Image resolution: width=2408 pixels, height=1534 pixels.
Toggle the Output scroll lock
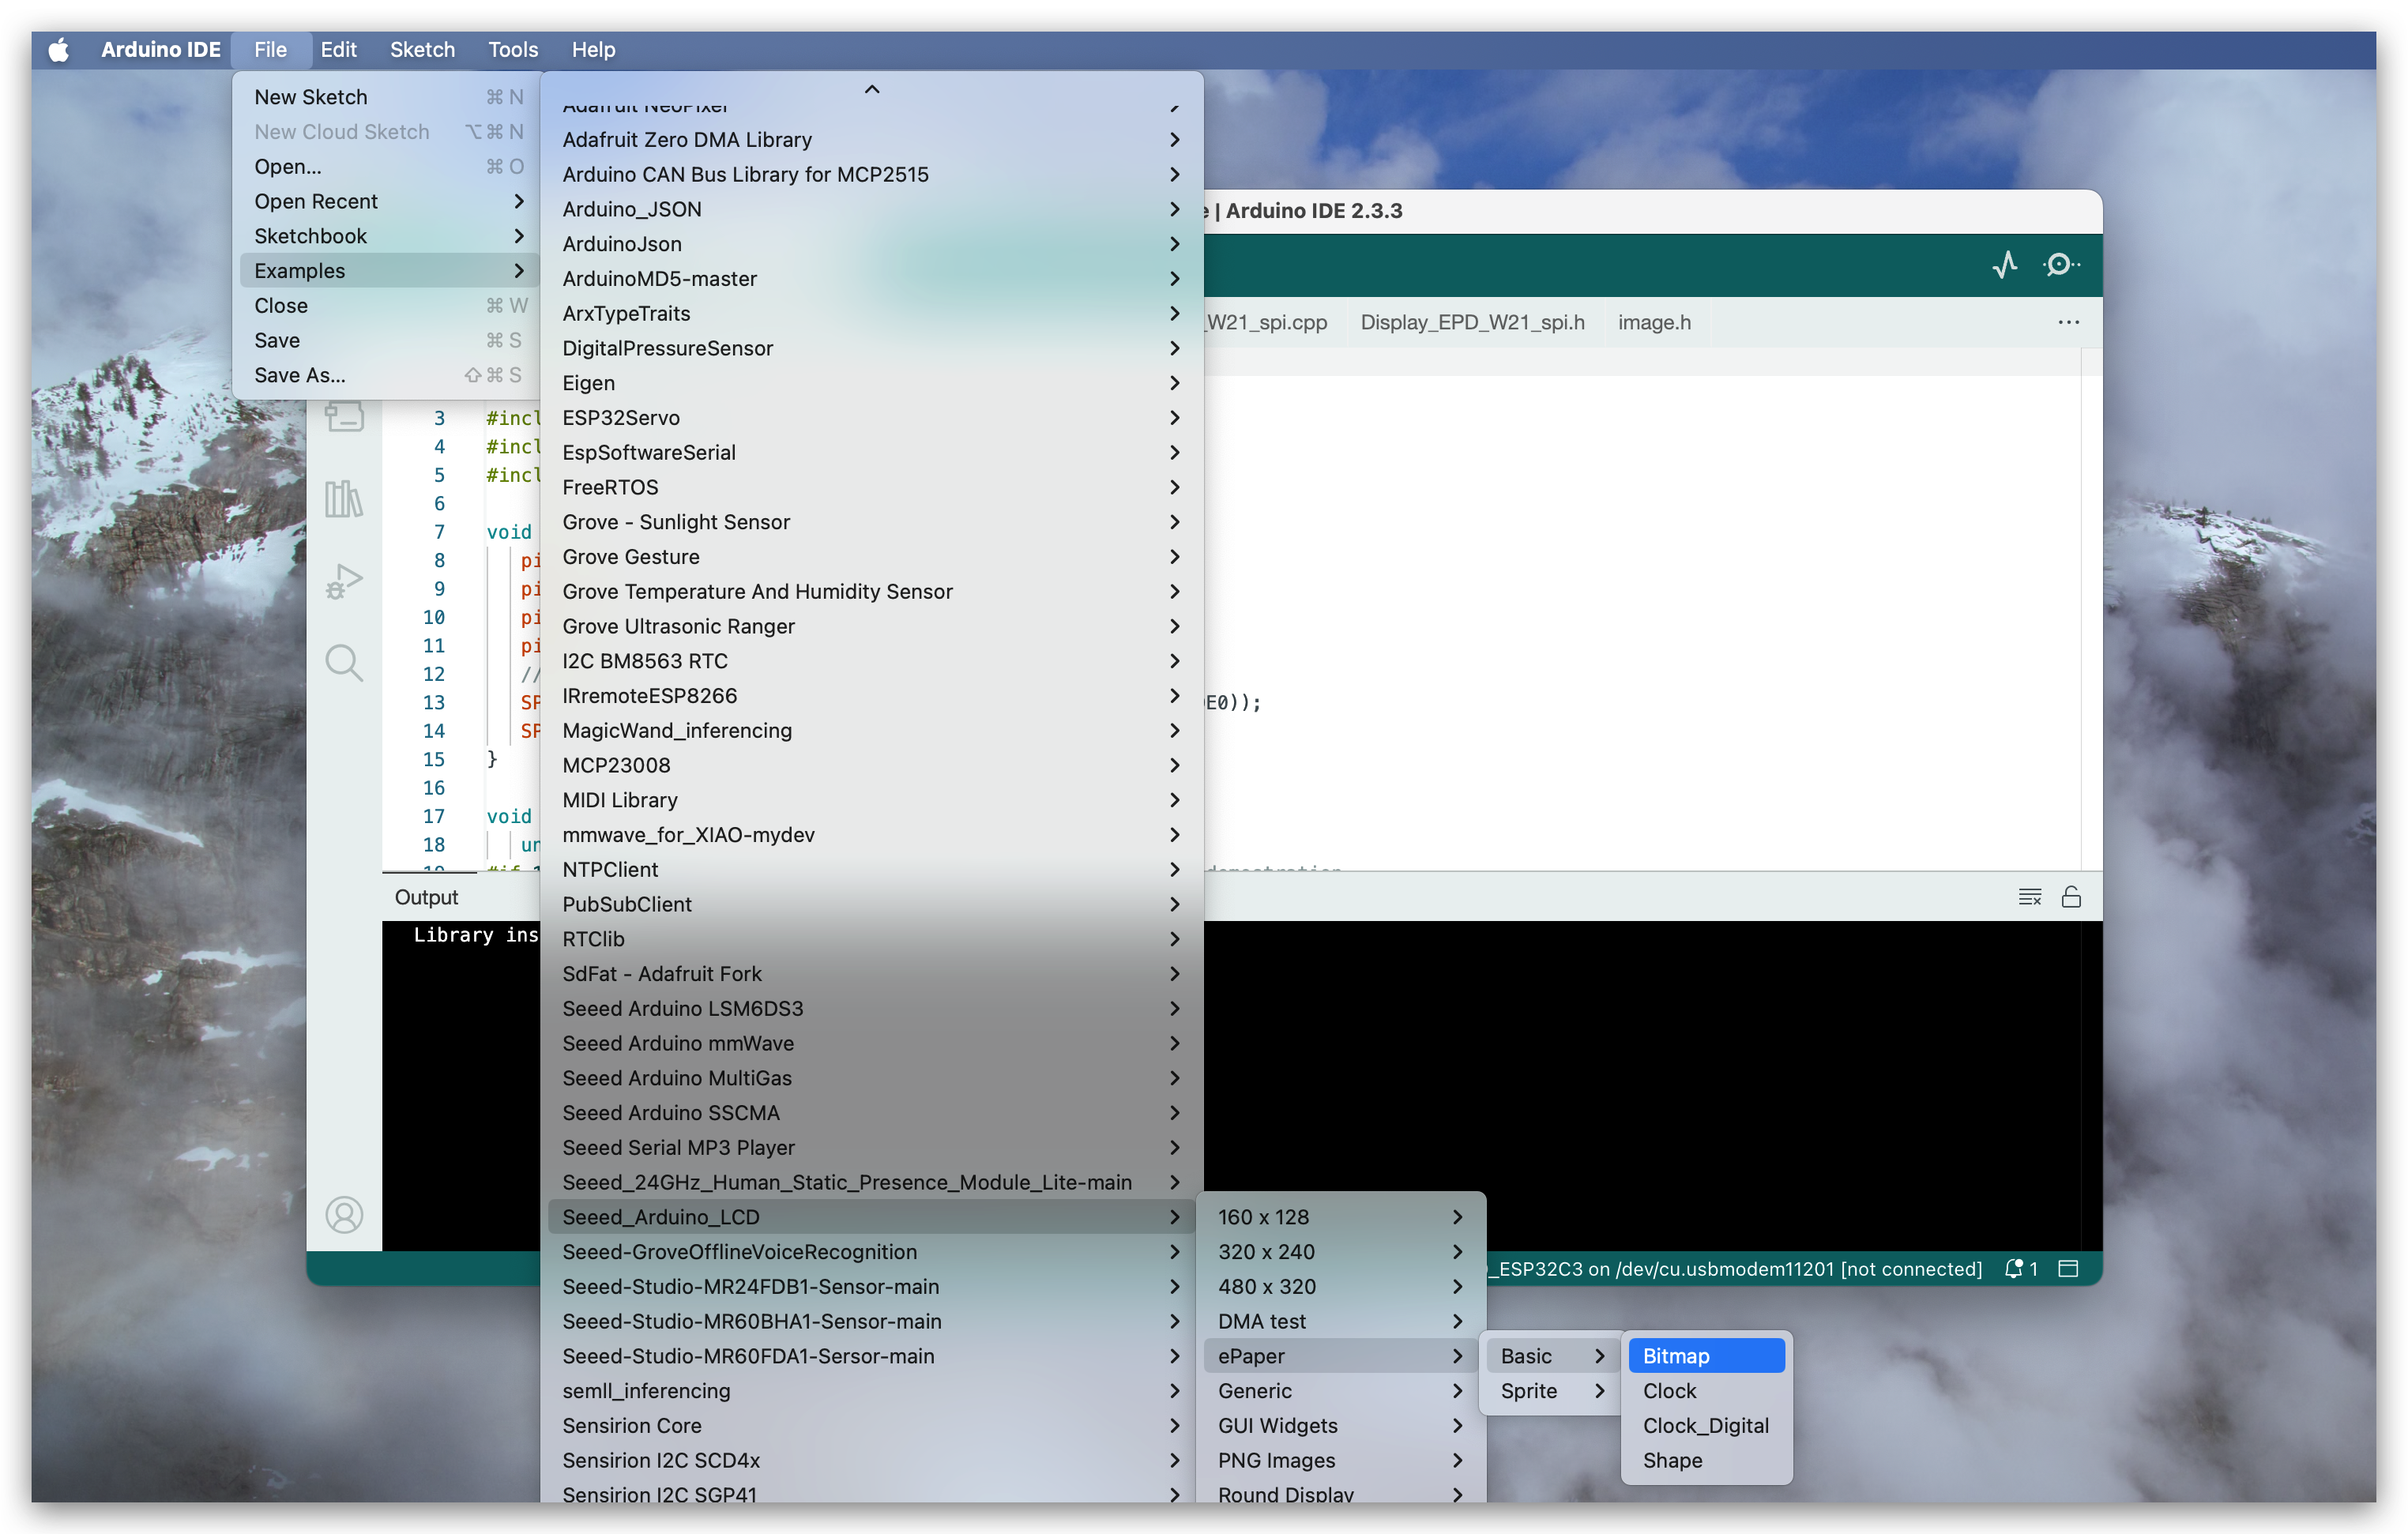[2071, 897]
